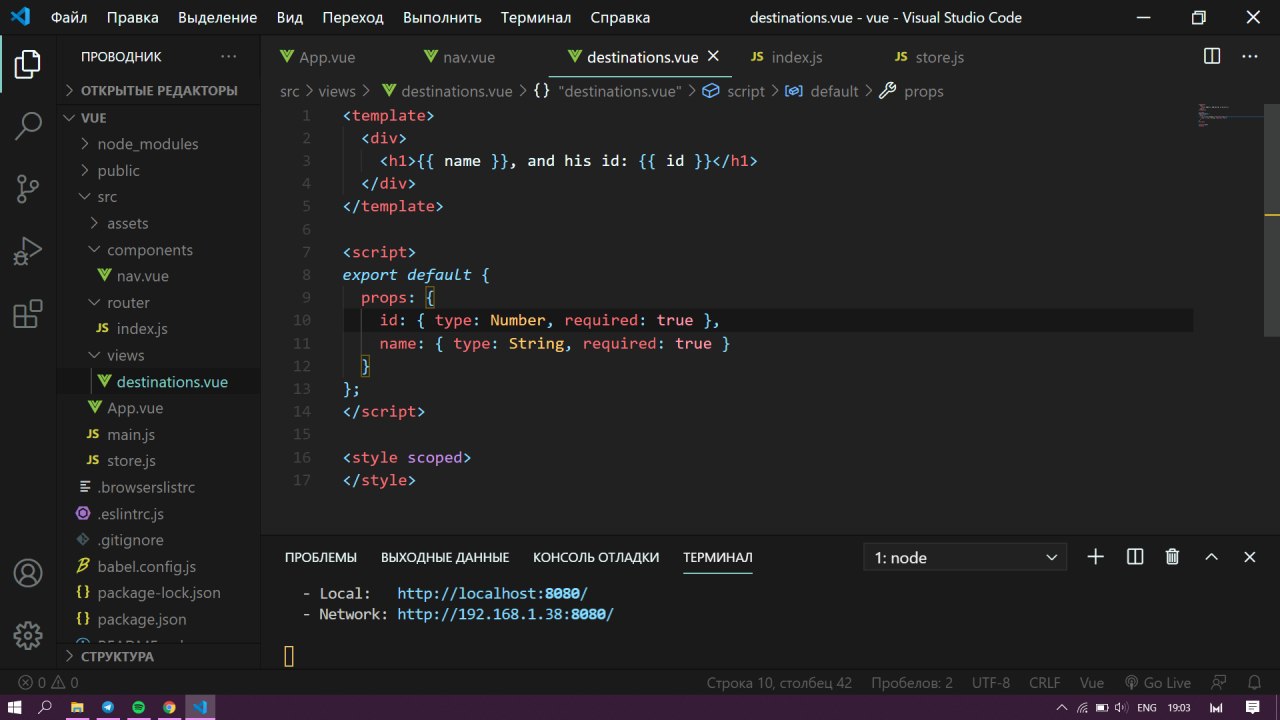Click the CRLF line ending indicator
This screenshot has height=720, width=1280.
pos(1045,683)
